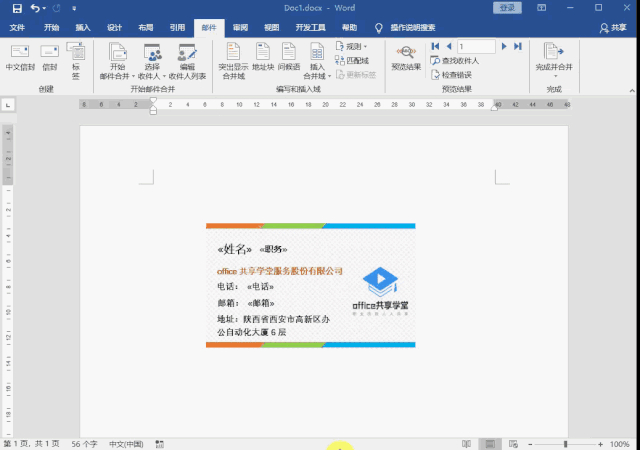Click 匹配域 match fields
The image size is (640, 450).
pos(352,61)
